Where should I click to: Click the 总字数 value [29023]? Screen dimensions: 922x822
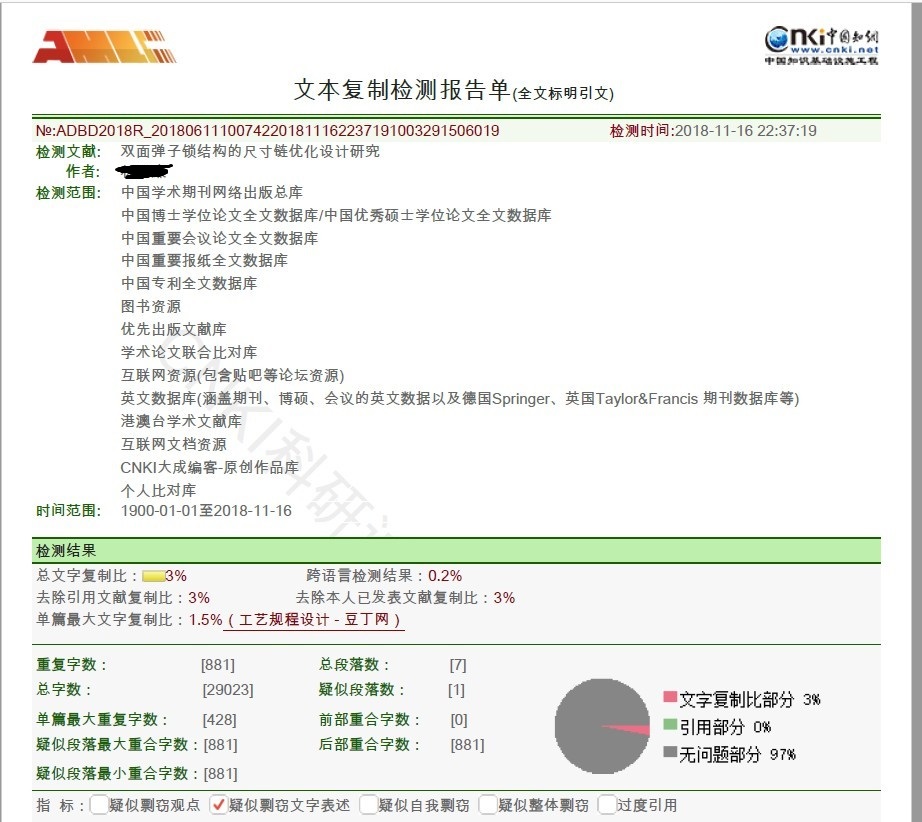228,690
